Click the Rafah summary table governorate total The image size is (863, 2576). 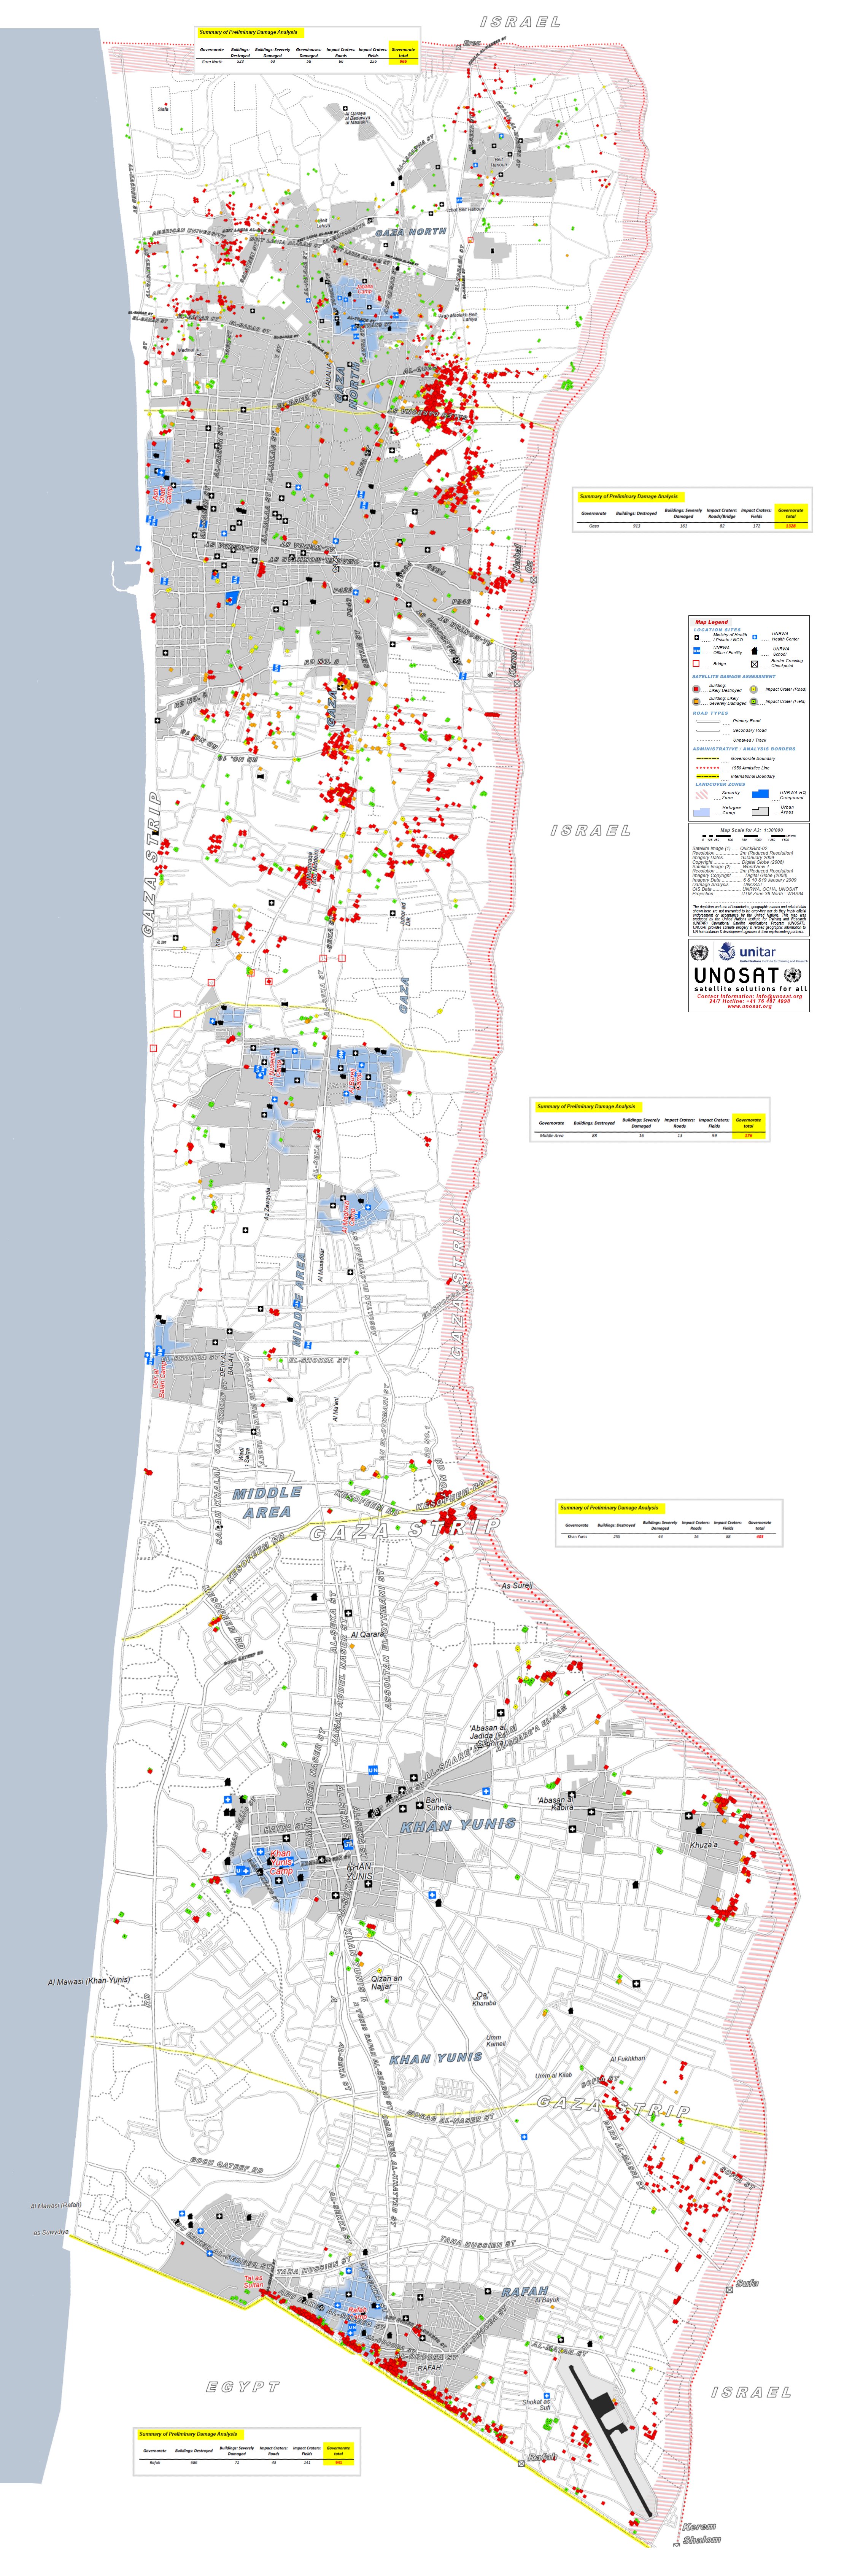[339, 2463]
